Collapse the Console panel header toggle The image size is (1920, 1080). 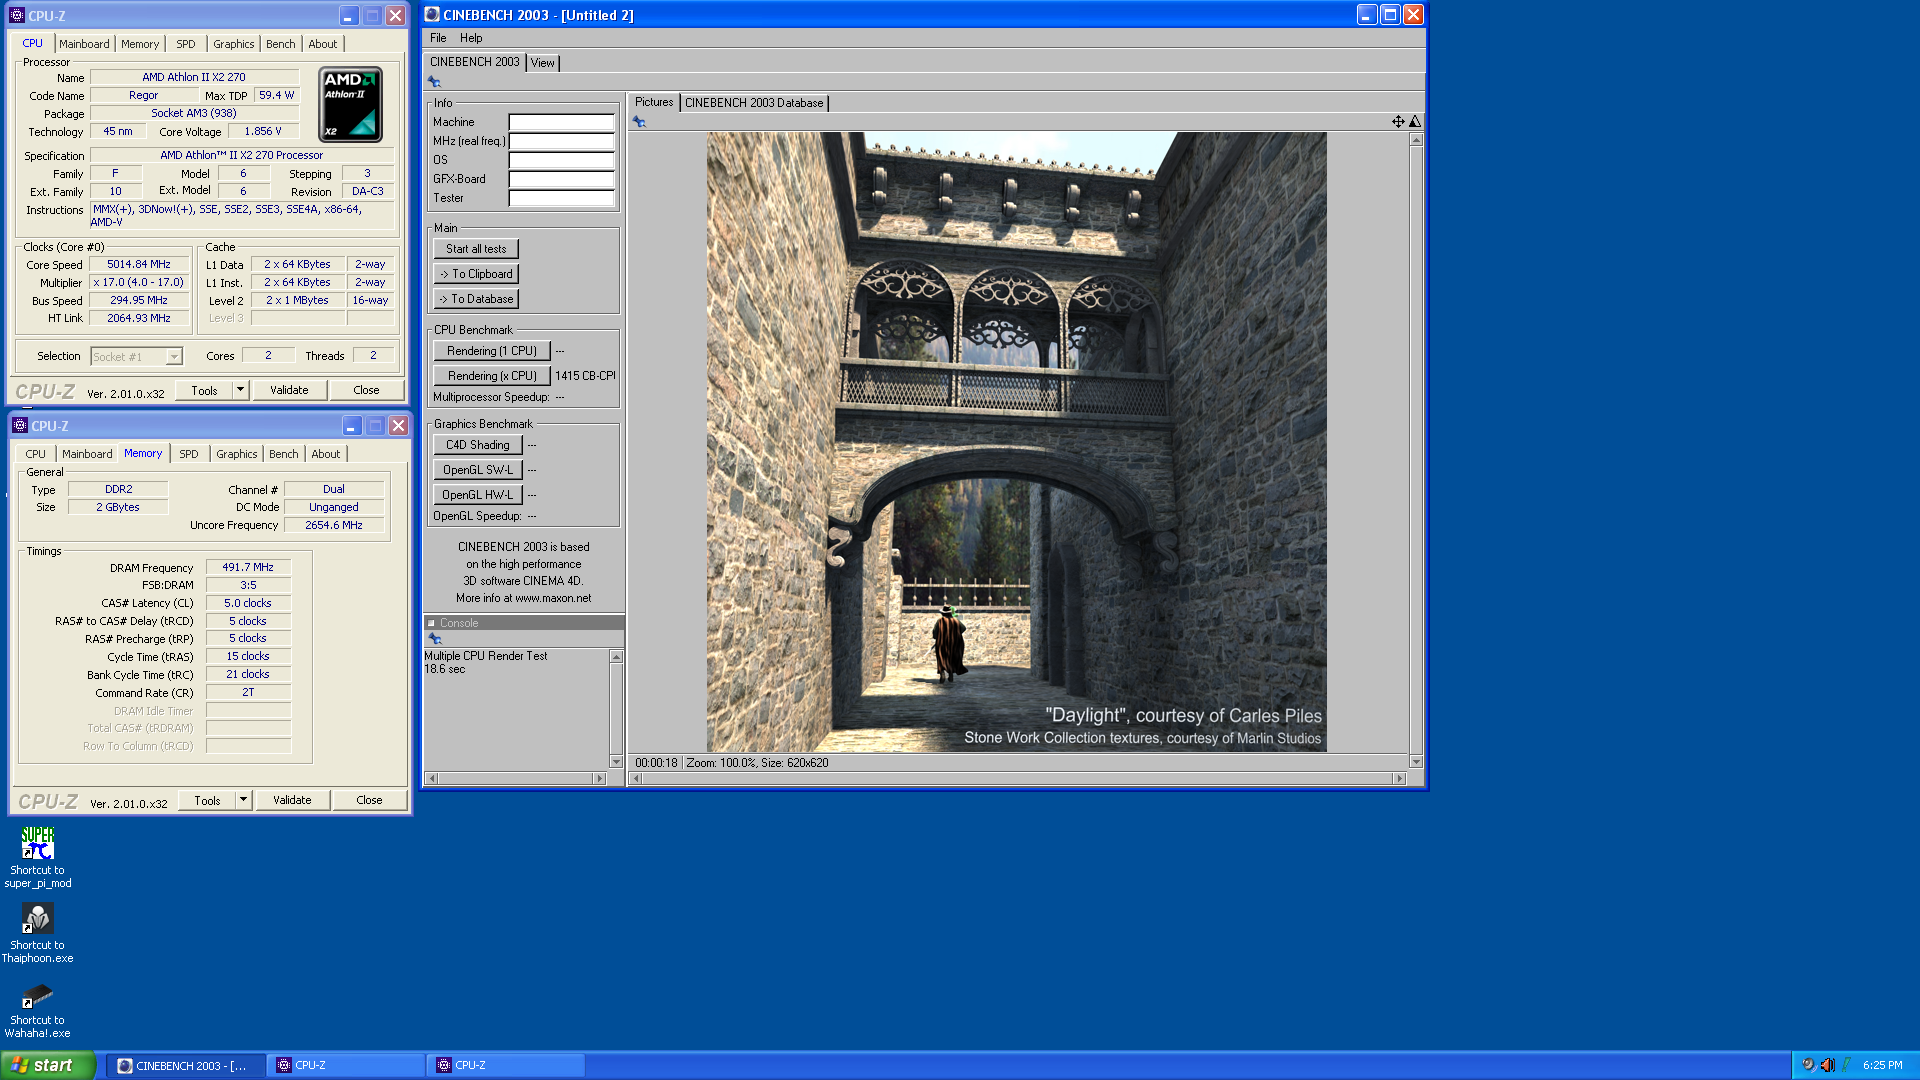tap(432, 623)
